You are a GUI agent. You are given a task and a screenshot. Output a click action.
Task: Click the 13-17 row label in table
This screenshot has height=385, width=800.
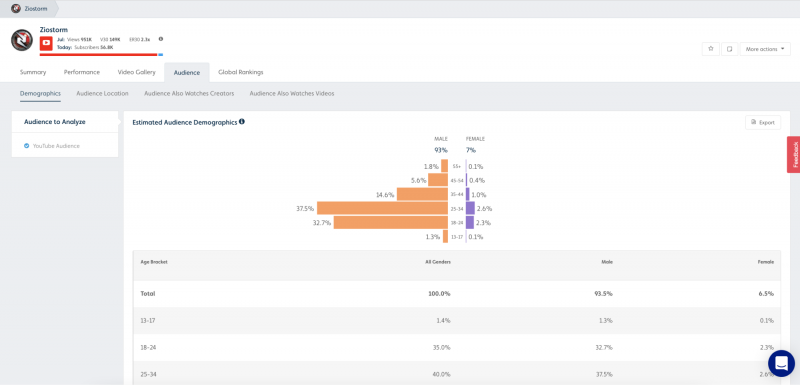tap(148, 321)
